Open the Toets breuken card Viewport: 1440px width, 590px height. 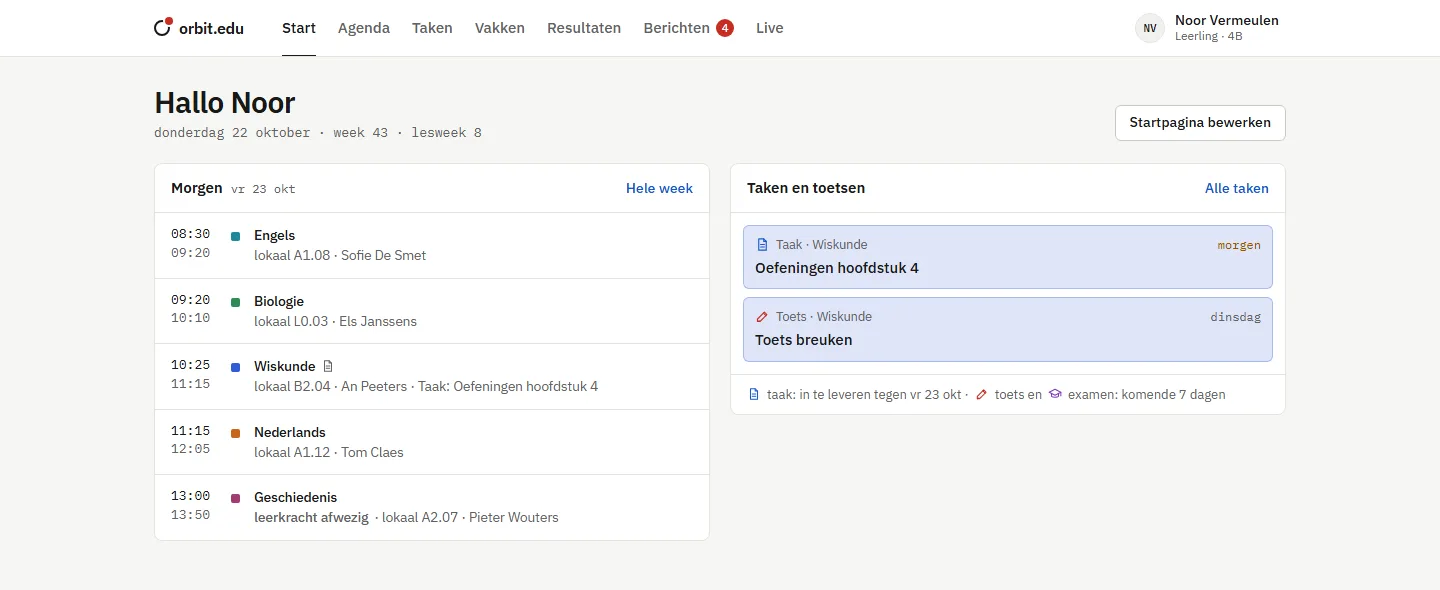pyautogui.click(x=1008, y=329)
